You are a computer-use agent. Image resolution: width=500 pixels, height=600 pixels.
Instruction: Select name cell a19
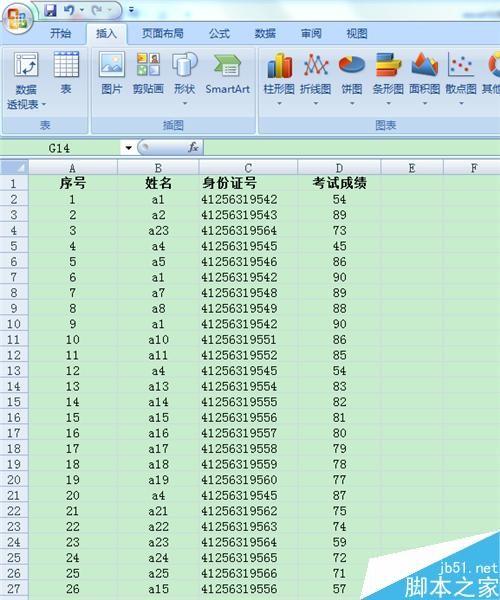click(x=158, y=480)
